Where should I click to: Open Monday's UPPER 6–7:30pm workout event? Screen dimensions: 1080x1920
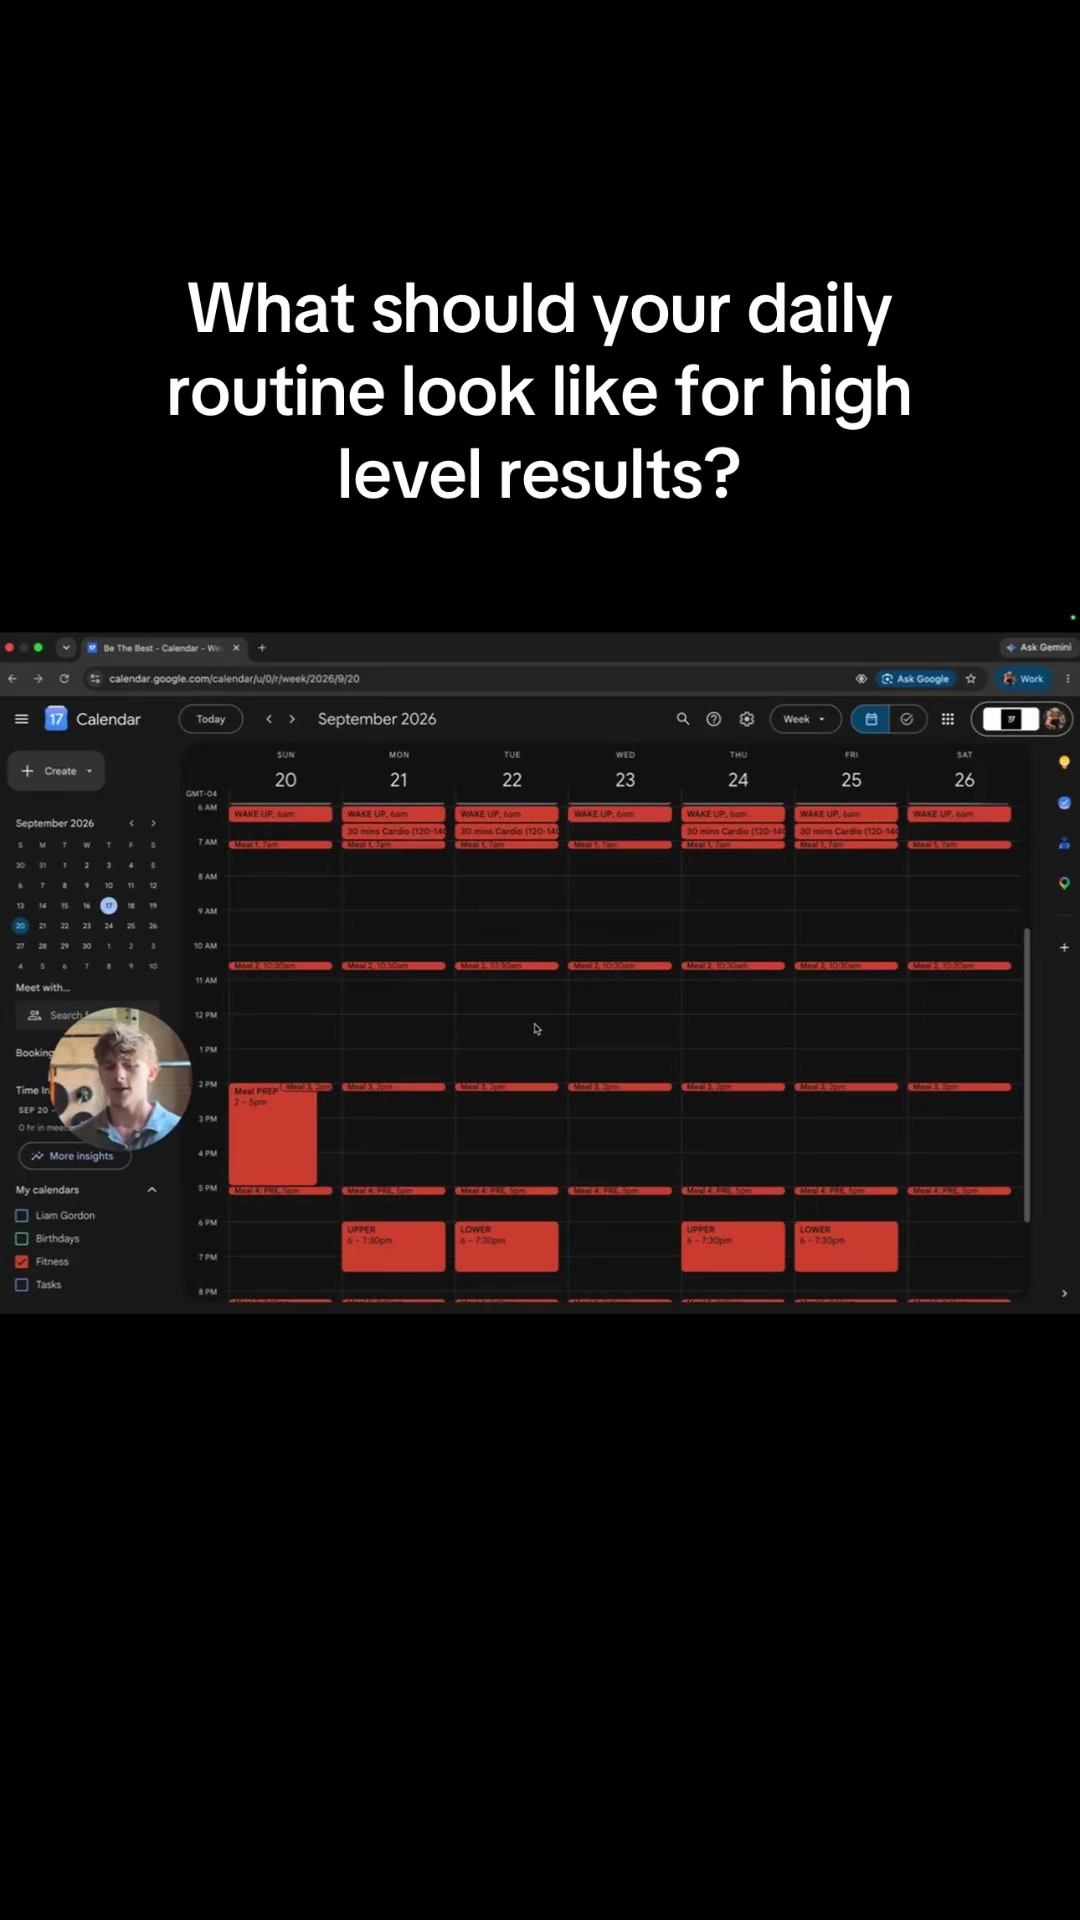pyautogui.click(x=394, y=1246)
